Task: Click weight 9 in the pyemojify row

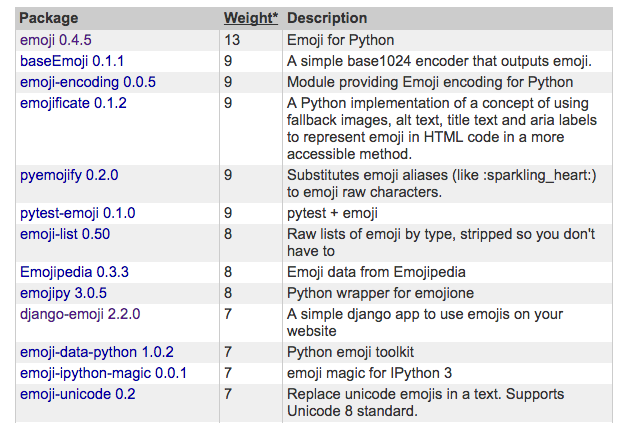Action: [x=228, y=175]
